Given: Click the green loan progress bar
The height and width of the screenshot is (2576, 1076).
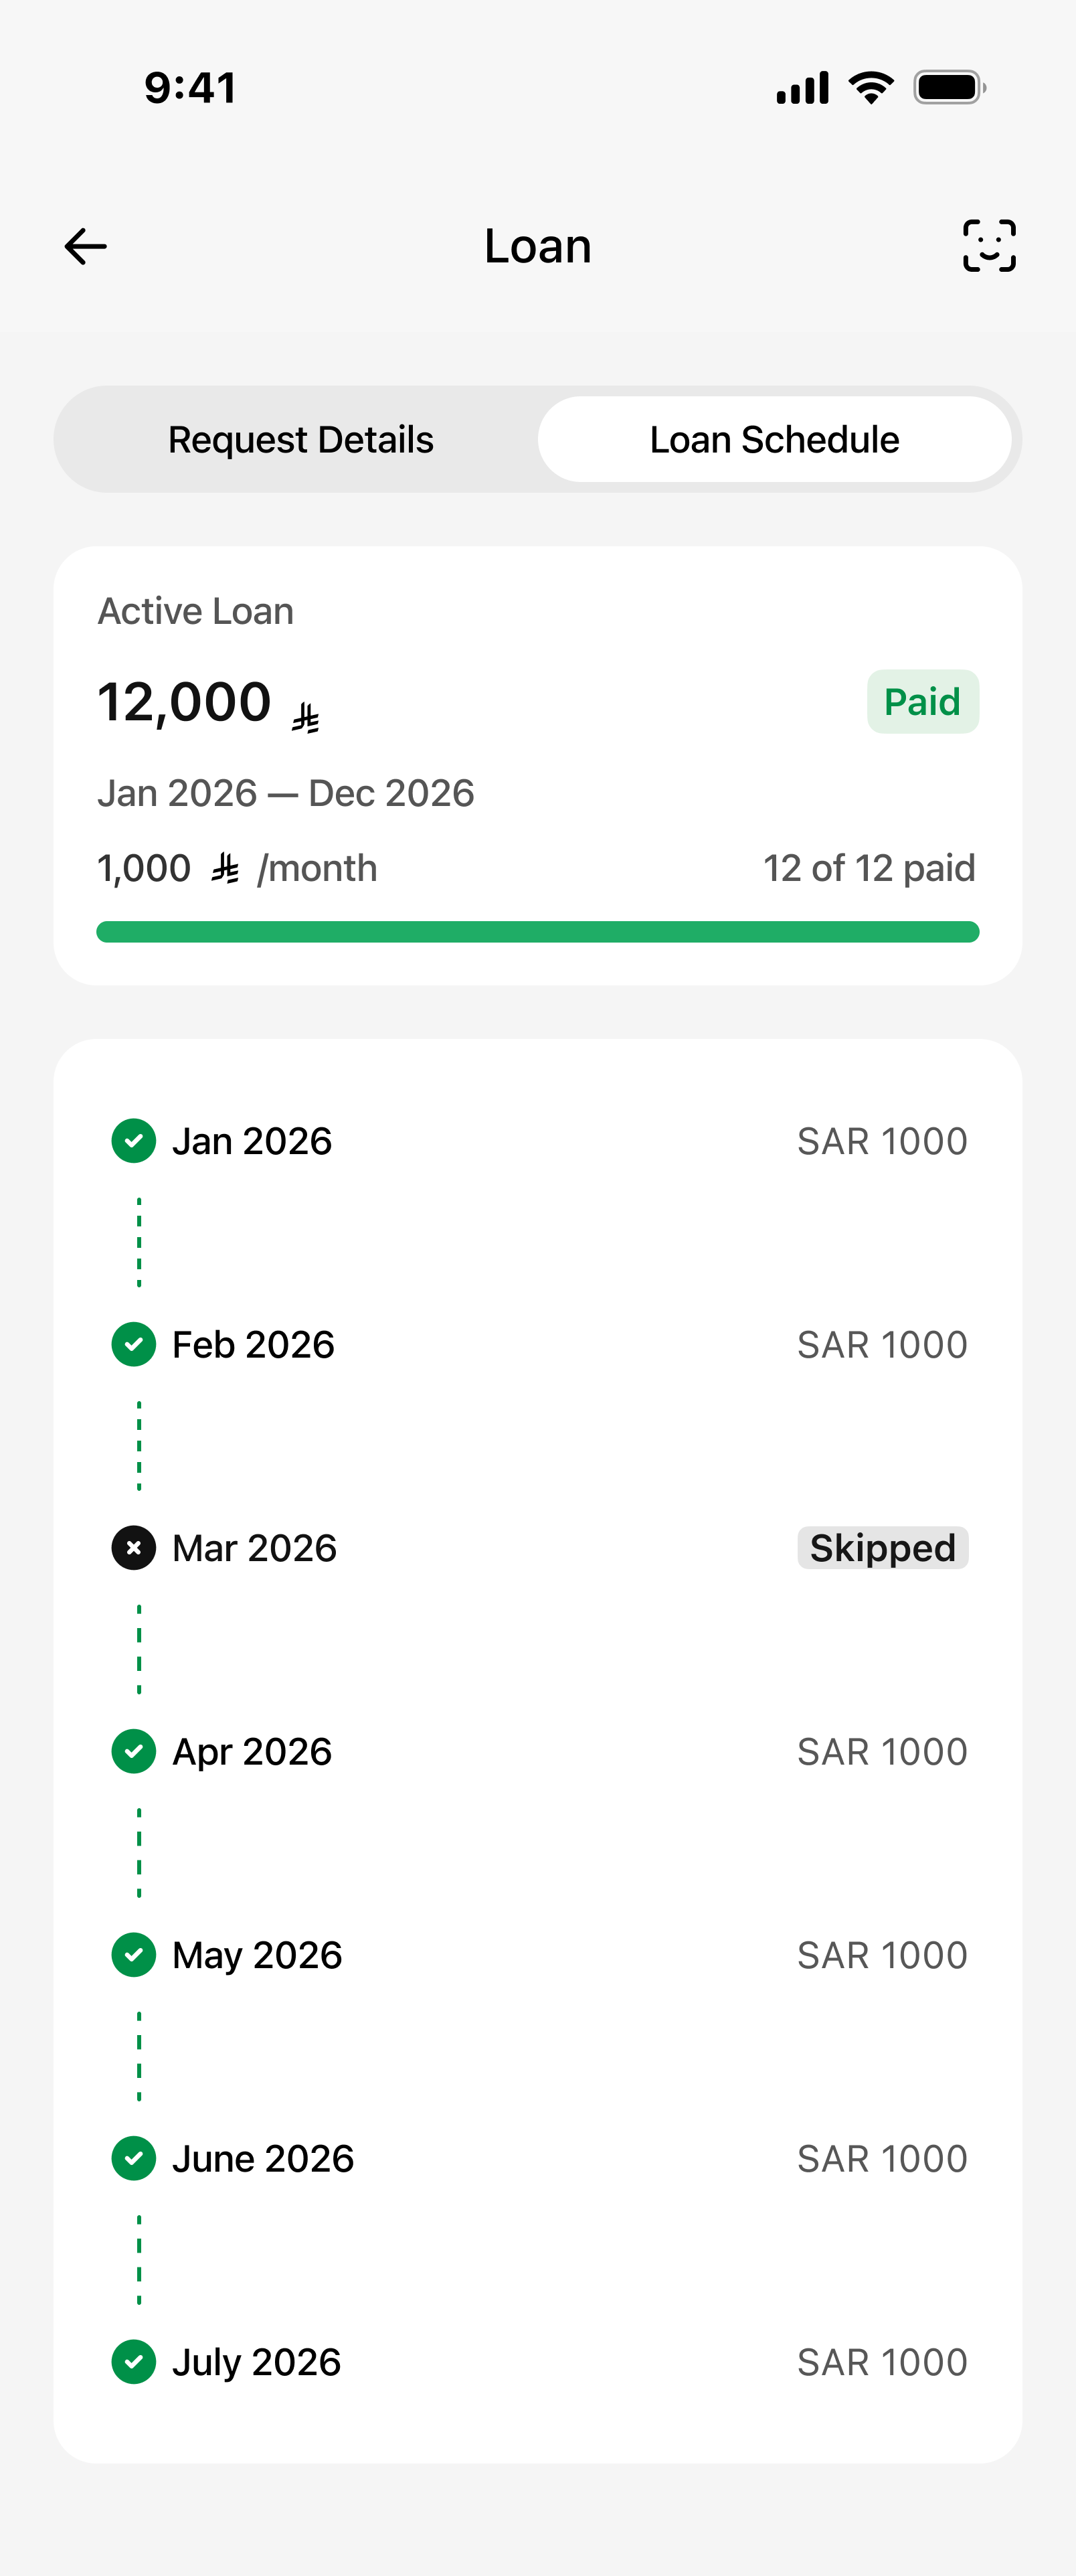Looking at the screenshot, I should coord(538,932).
